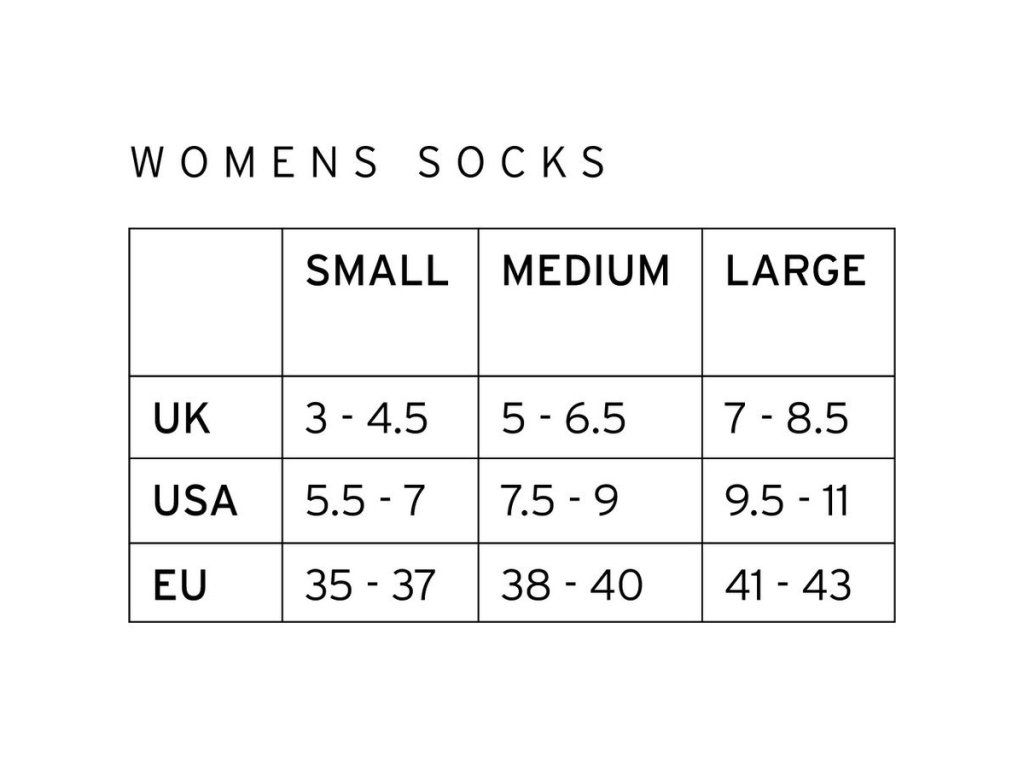Choose the EU large cell 41 - 43
1024x768 pixels.
click(x=788, y=585)
